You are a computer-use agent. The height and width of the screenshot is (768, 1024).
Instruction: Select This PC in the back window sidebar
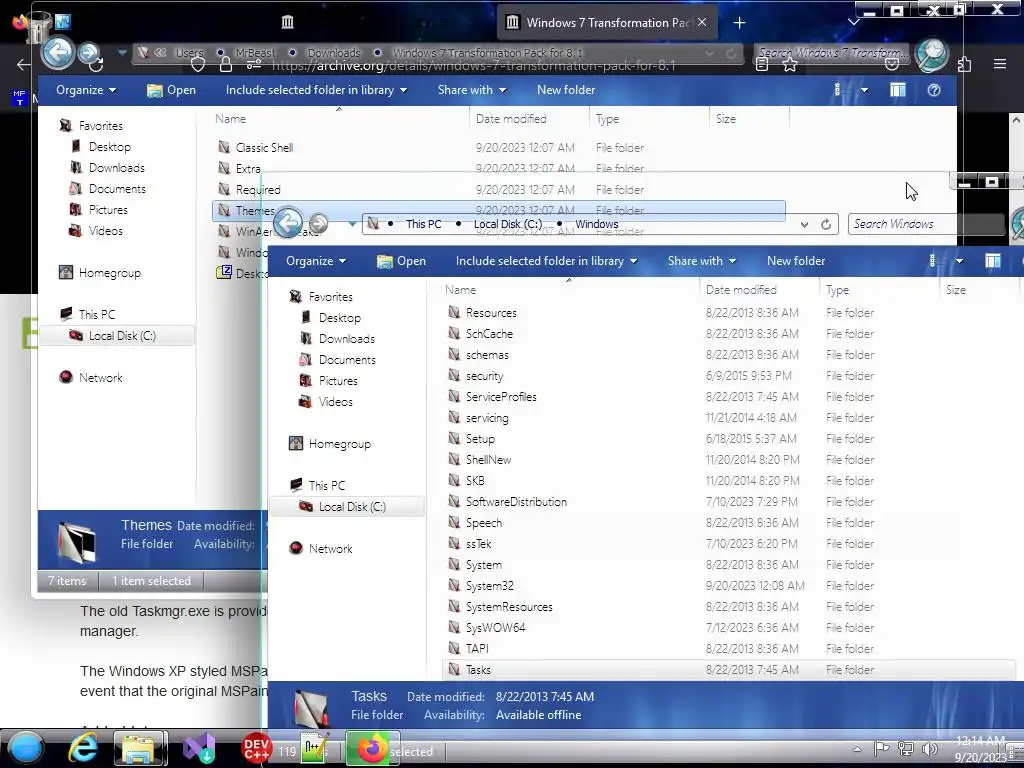pyautogui.click(x=97, y=315)
